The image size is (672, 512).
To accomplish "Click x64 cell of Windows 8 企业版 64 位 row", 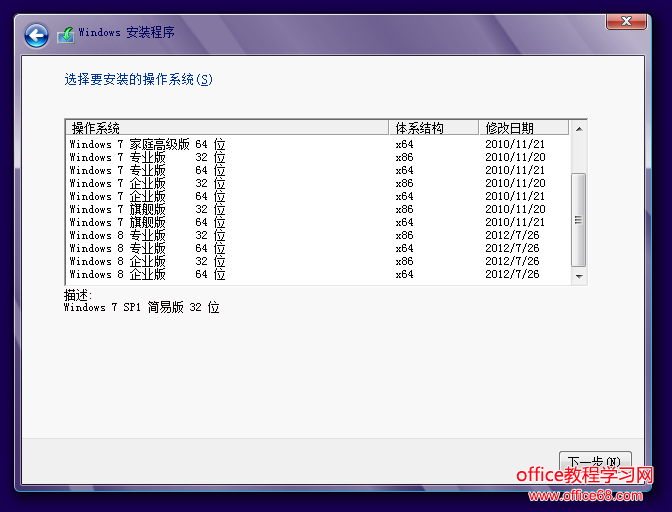I will point(404,274).
